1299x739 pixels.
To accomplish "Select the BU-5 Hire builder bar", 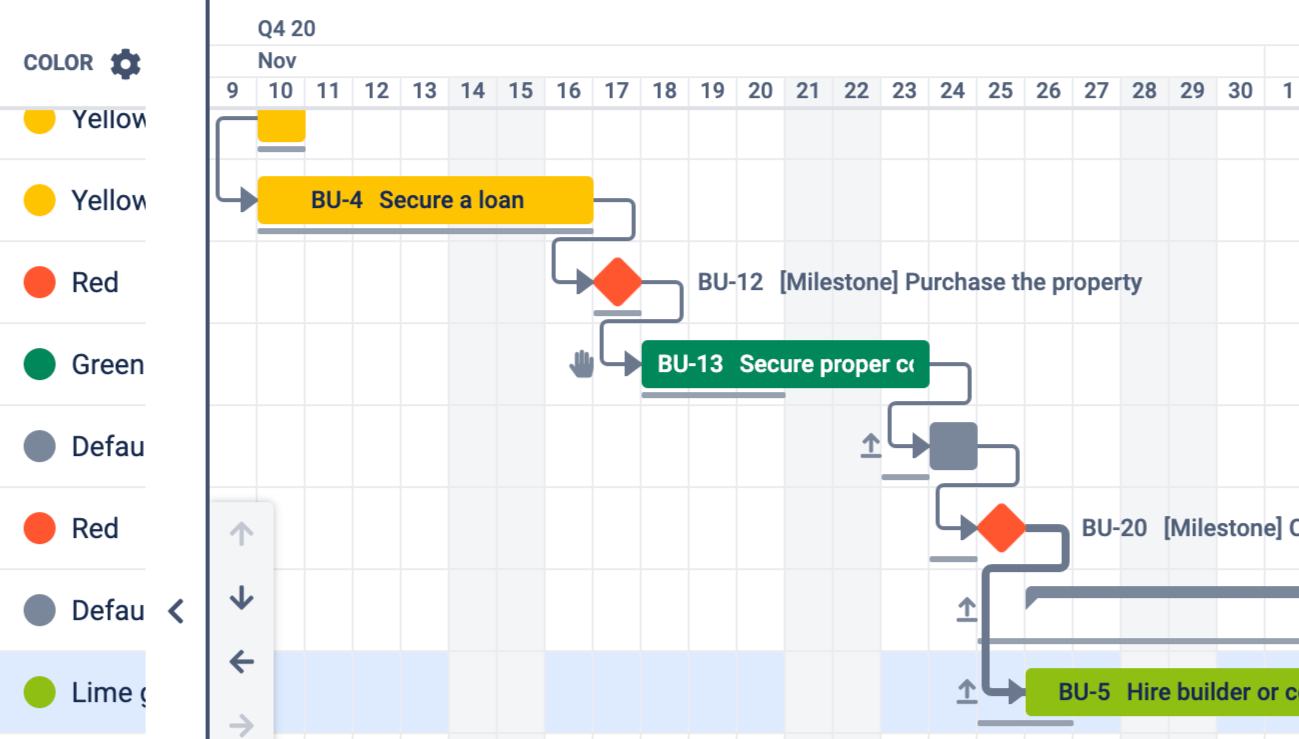I will tap(1160, 692).
